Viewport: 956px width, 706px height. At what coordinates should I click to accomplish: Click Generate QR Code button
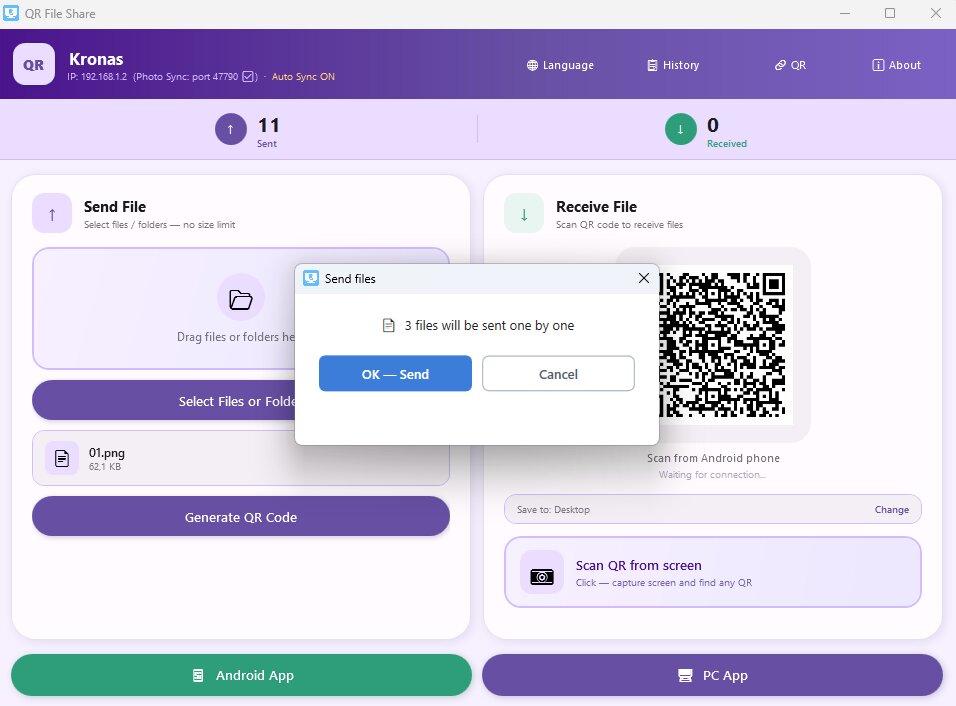(x=241, y=516)
